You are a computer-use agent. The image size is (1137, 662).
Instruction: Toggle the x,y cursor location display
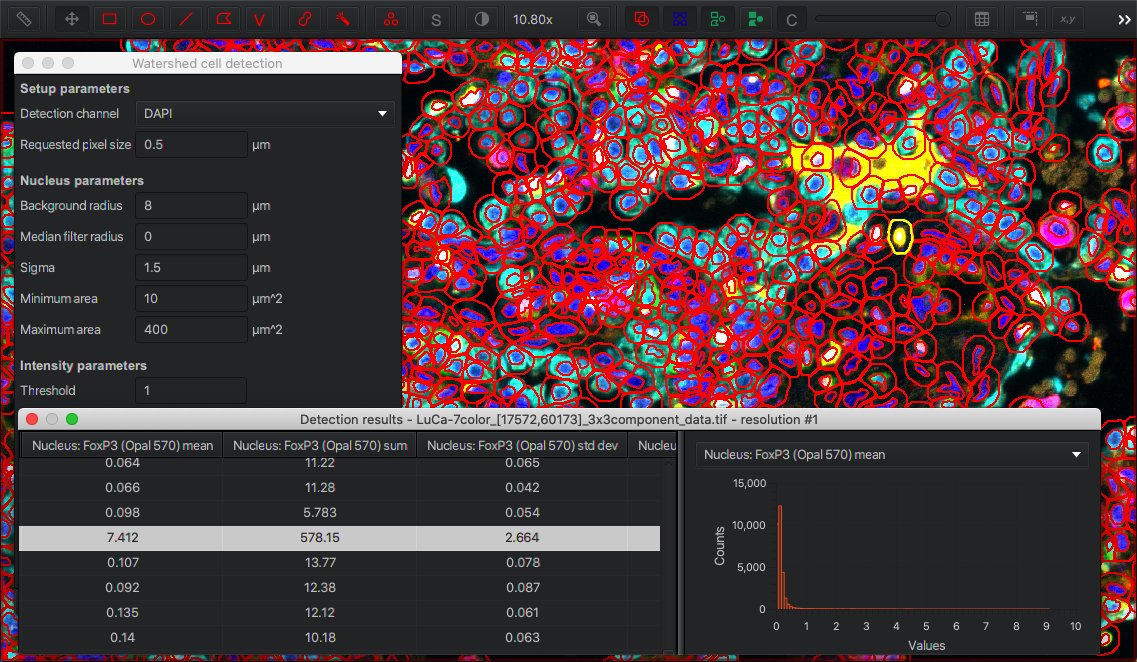pyautogui.click(x=1067, y=19)
